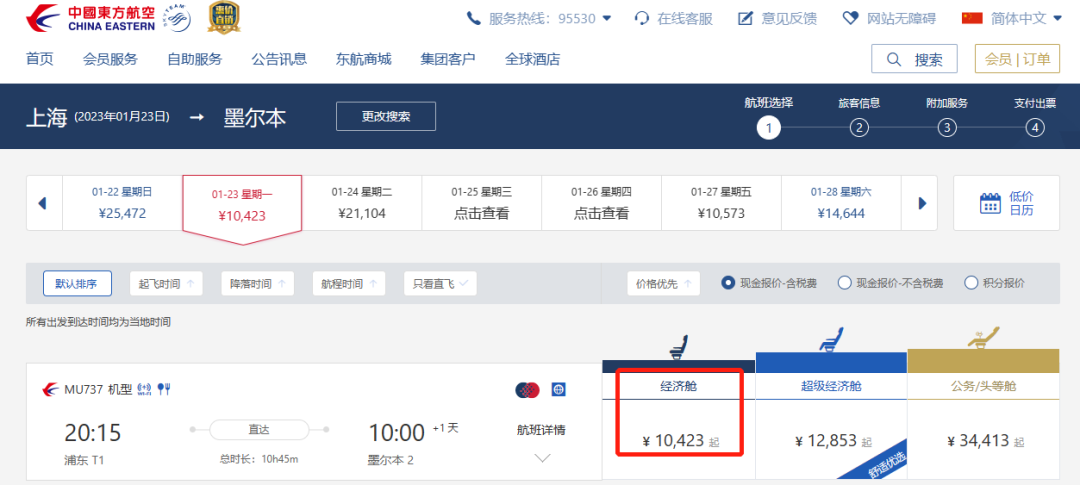The image size is (1080, 485).
Task: Click the blue globe icon on MU737 row
Action: pyautogui.click(x=559, y=390)
